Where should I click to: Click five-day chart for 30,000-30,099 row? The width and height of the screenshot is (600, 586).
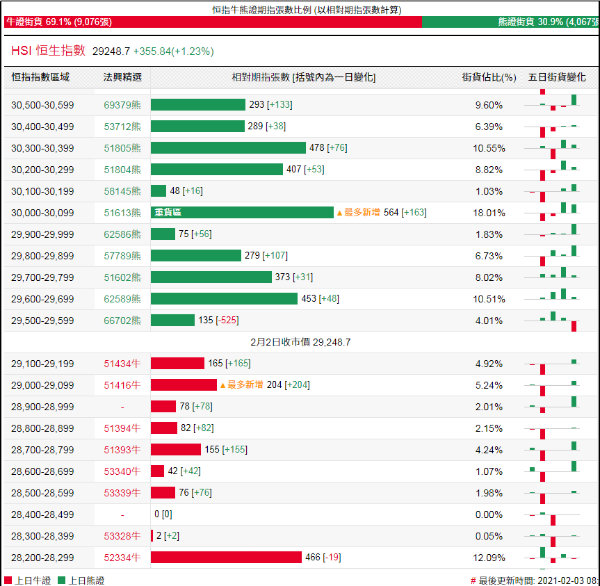[553, 212]
